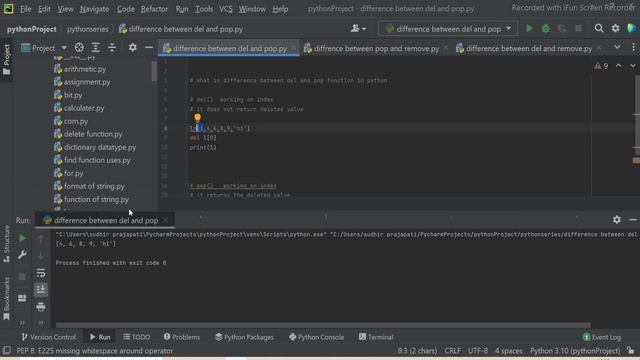Screen dimensions: 640x360
Task: Open Problems tool window
Action: (182, 337)
